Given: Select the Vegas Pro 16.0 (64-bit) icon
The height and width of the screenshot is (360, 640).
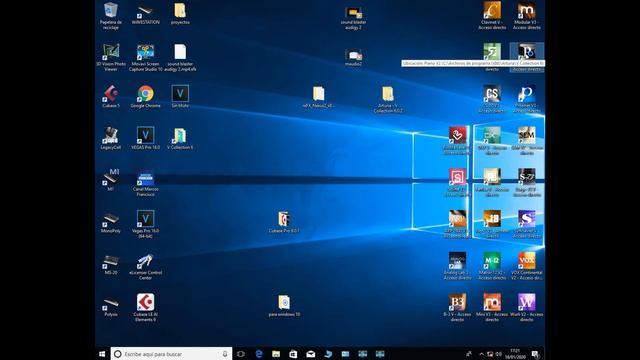Looking at the screenshot, I should (145, 224).
